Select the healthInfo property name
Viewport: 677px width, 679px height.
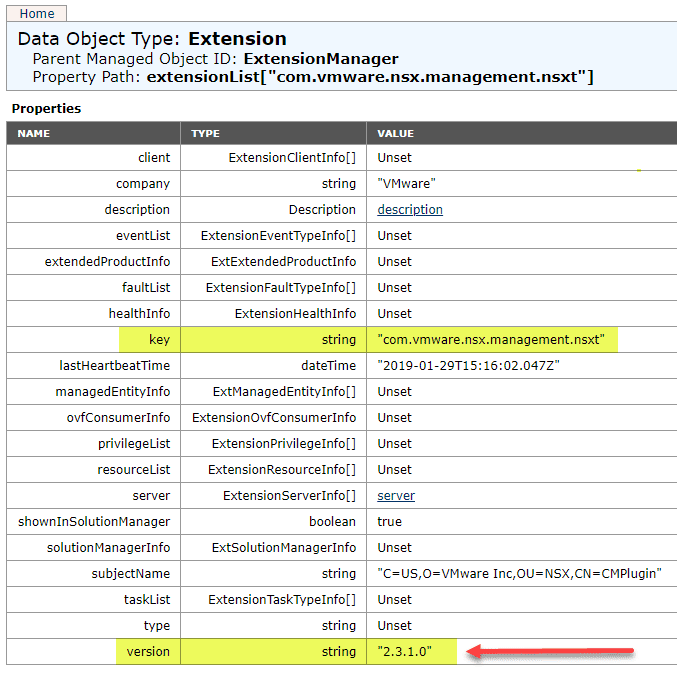point(139,314)
